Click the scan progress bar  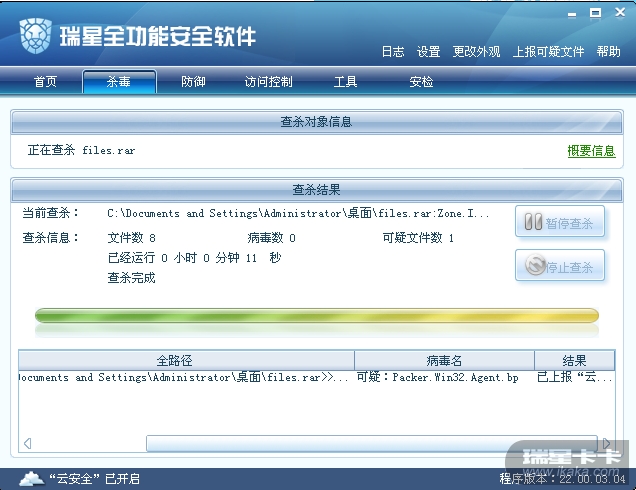[x=317, y=316]
